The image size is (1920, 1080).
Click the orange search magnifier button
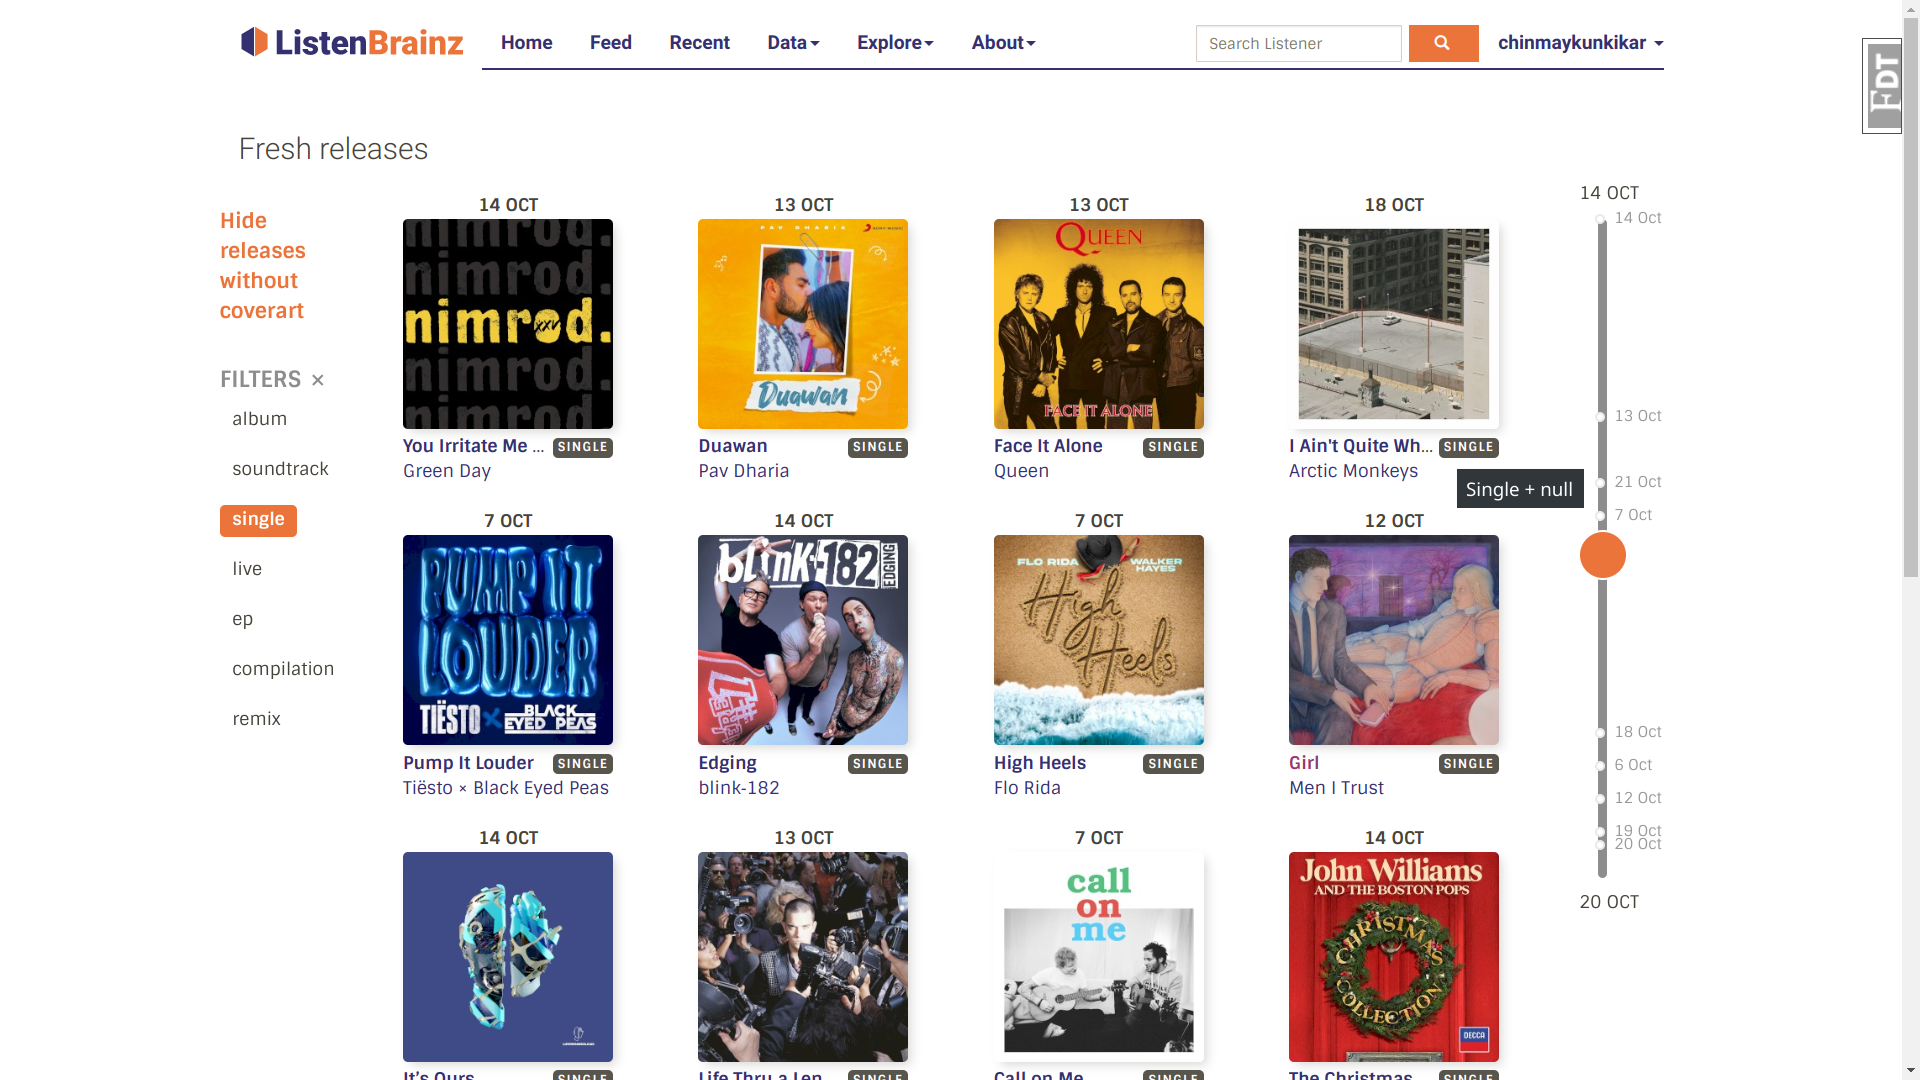pos(1443,43)
